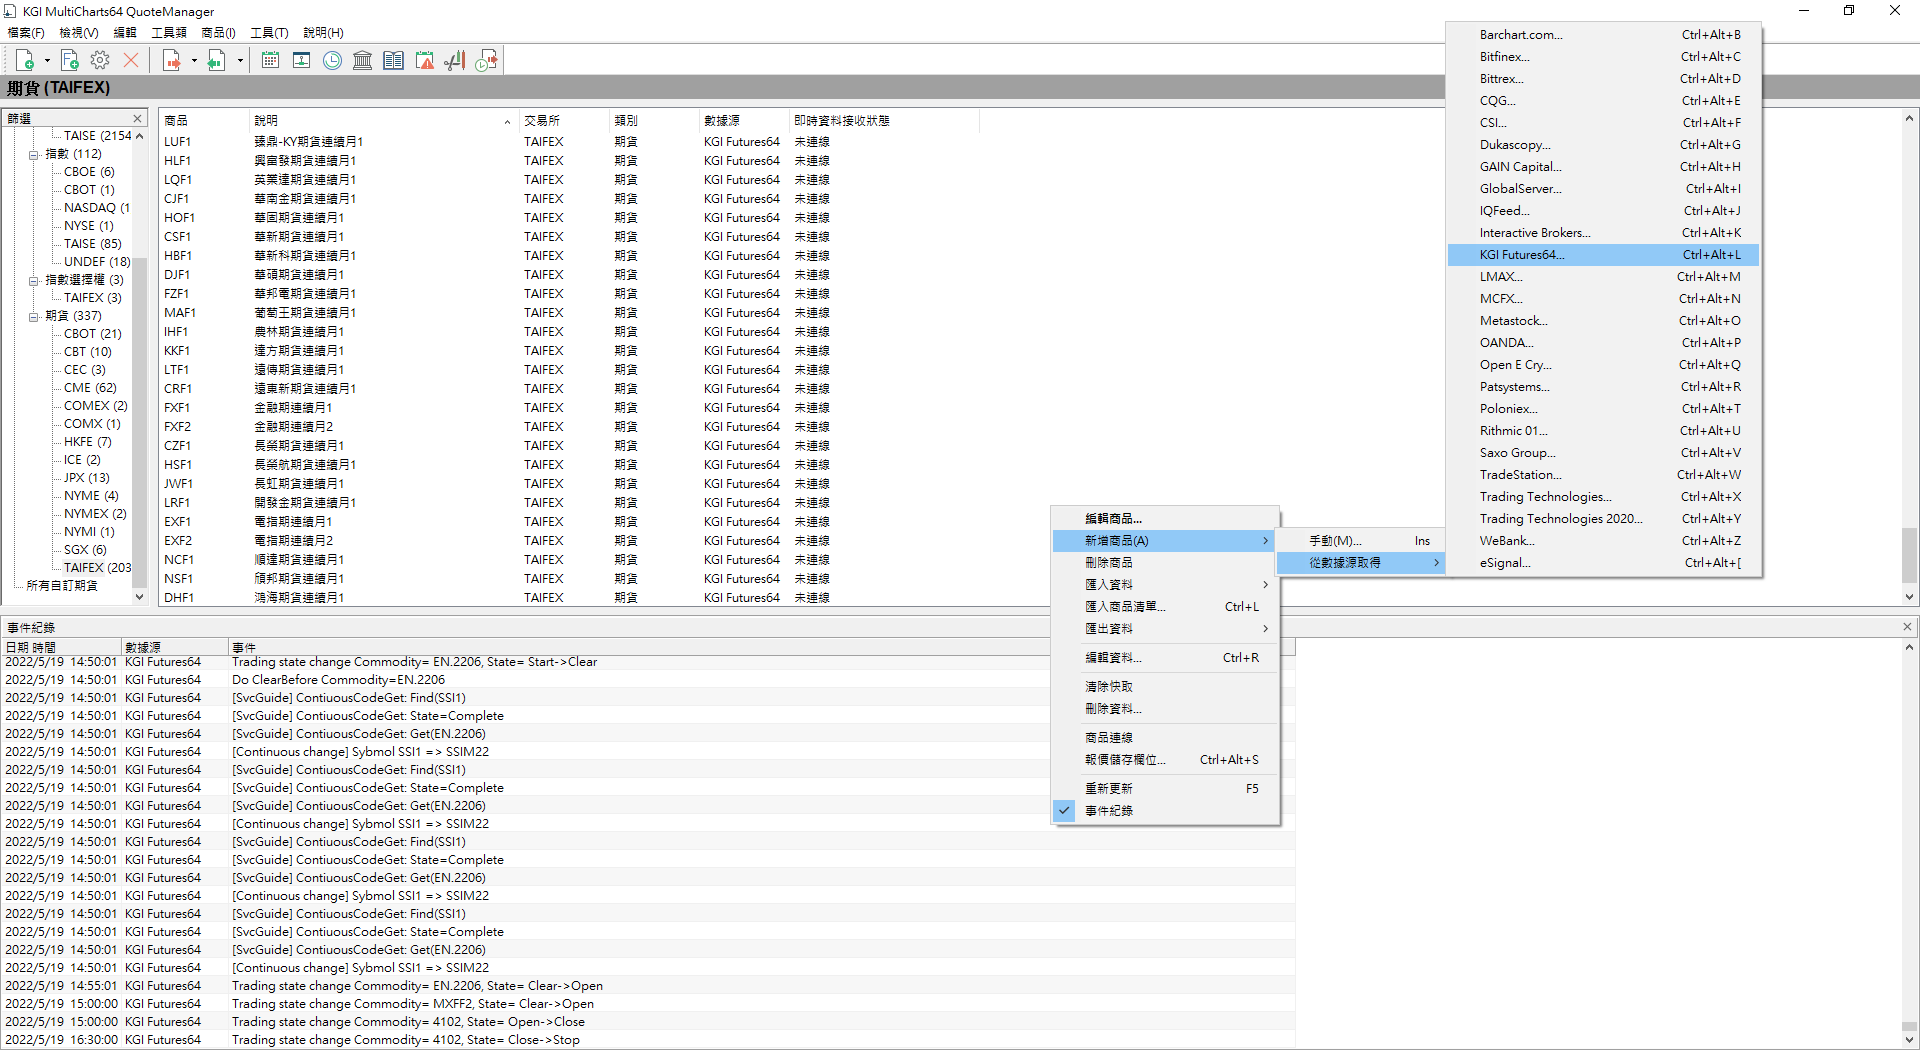Click the red X delete symbol icon
Screen dimensions: 1920x1050
tap(131, 60)
